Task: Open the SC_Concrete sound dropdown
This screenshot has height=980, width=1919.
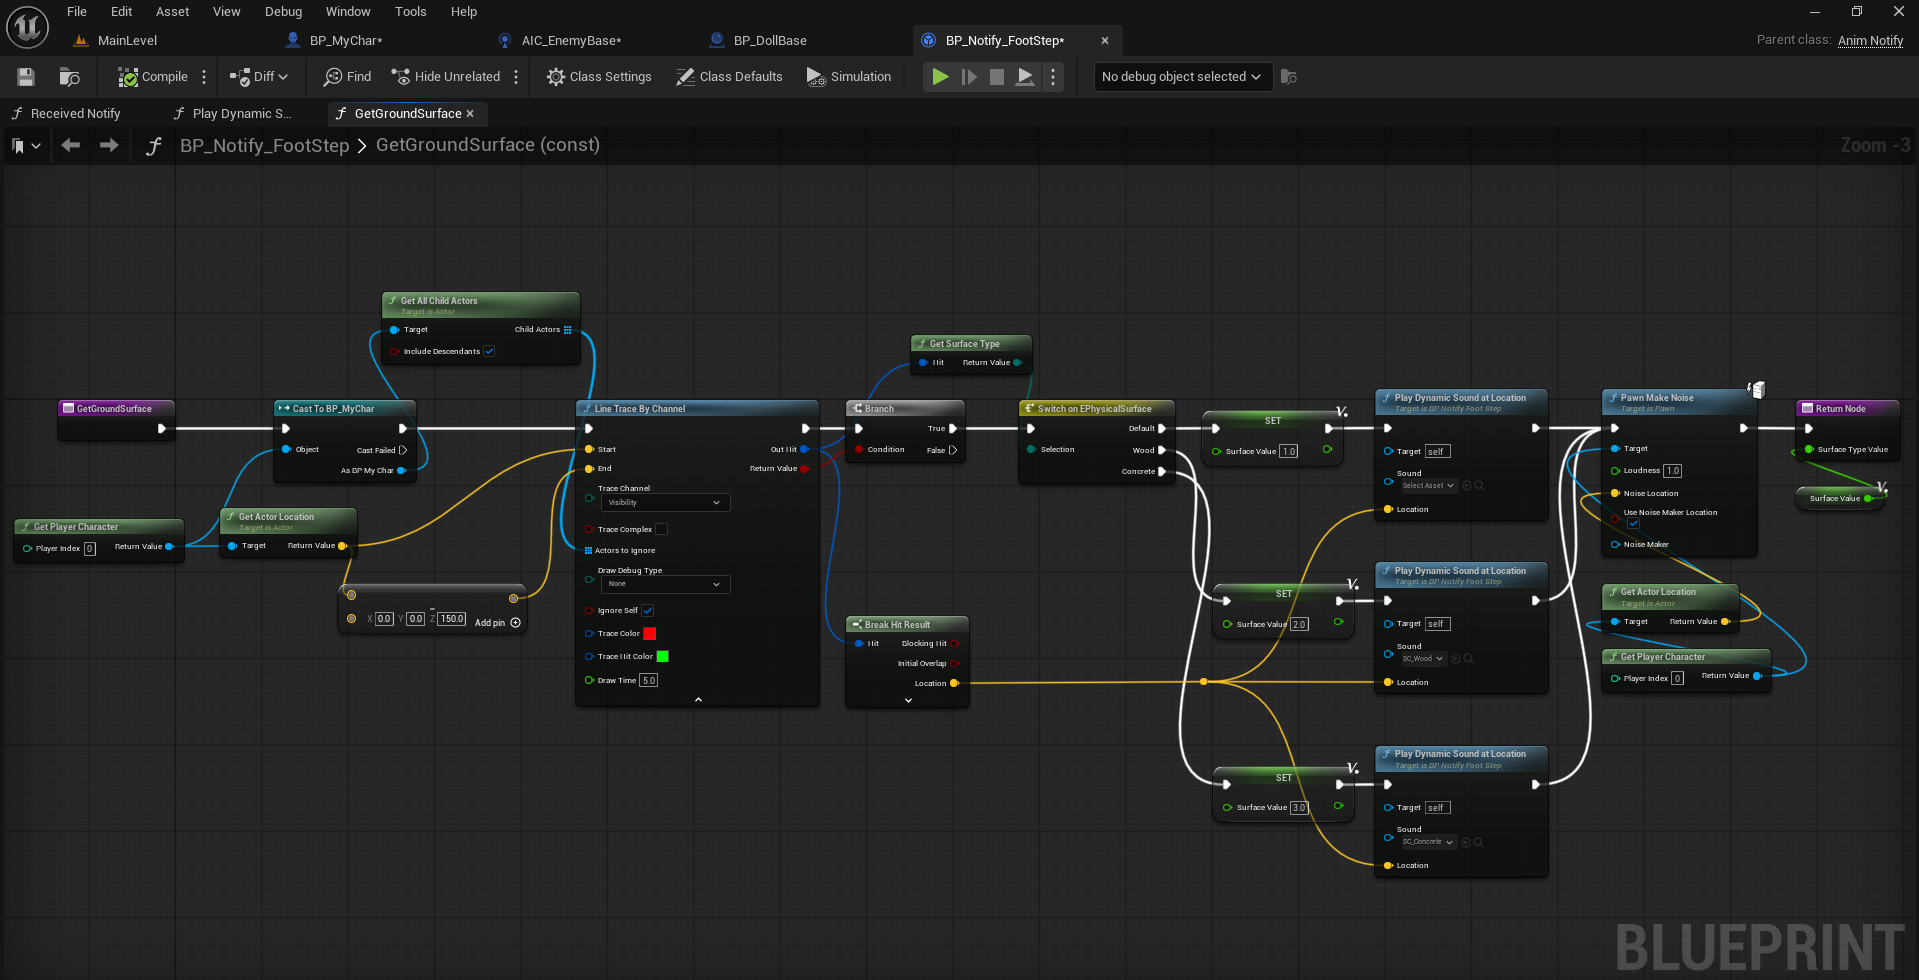Action: (x=1427, y=842)
